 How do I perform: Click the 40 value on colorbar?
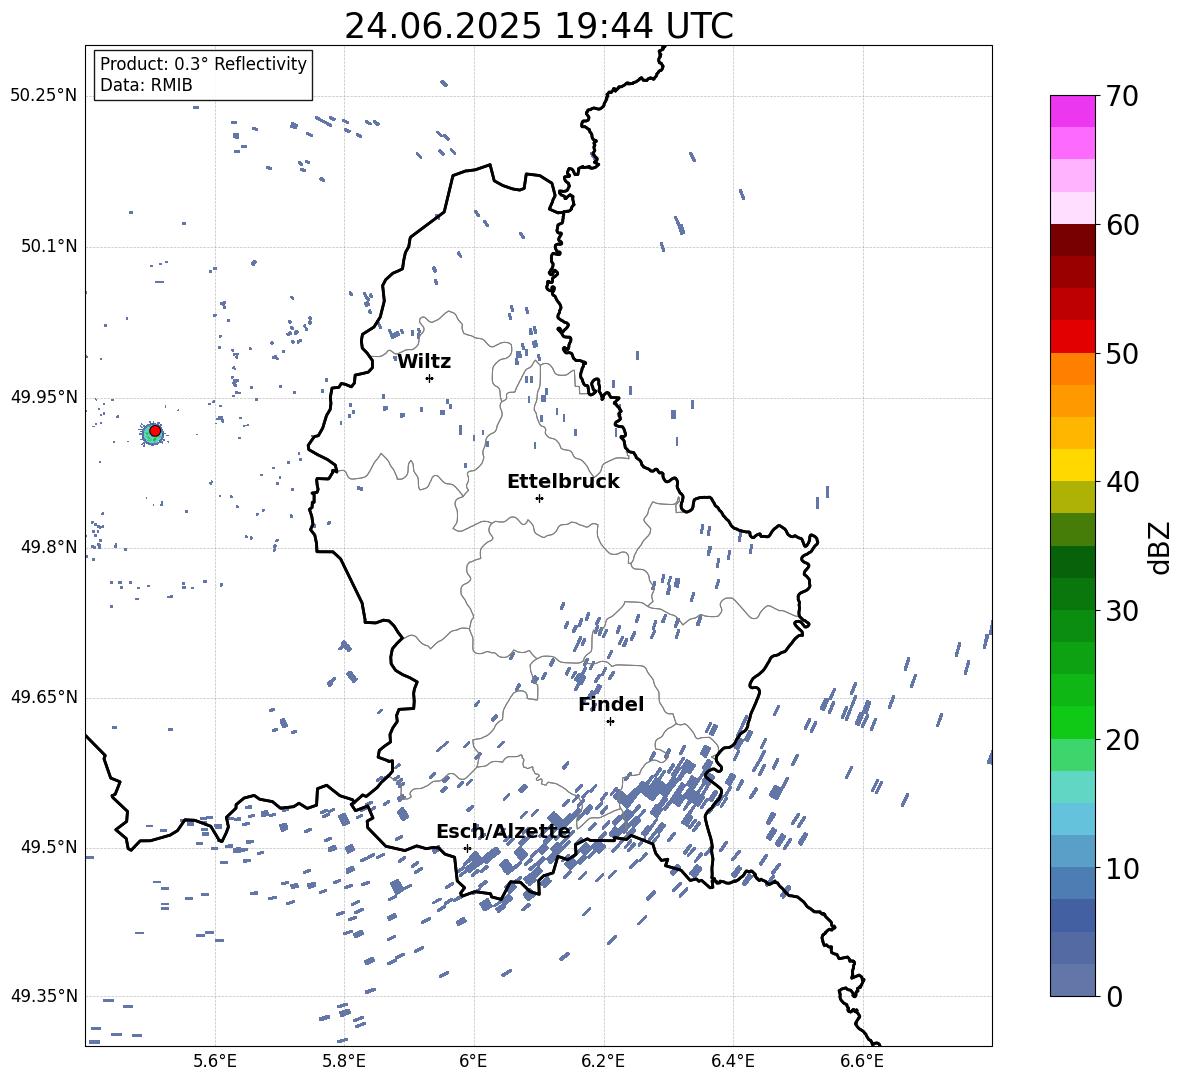tap(1122, 482)
